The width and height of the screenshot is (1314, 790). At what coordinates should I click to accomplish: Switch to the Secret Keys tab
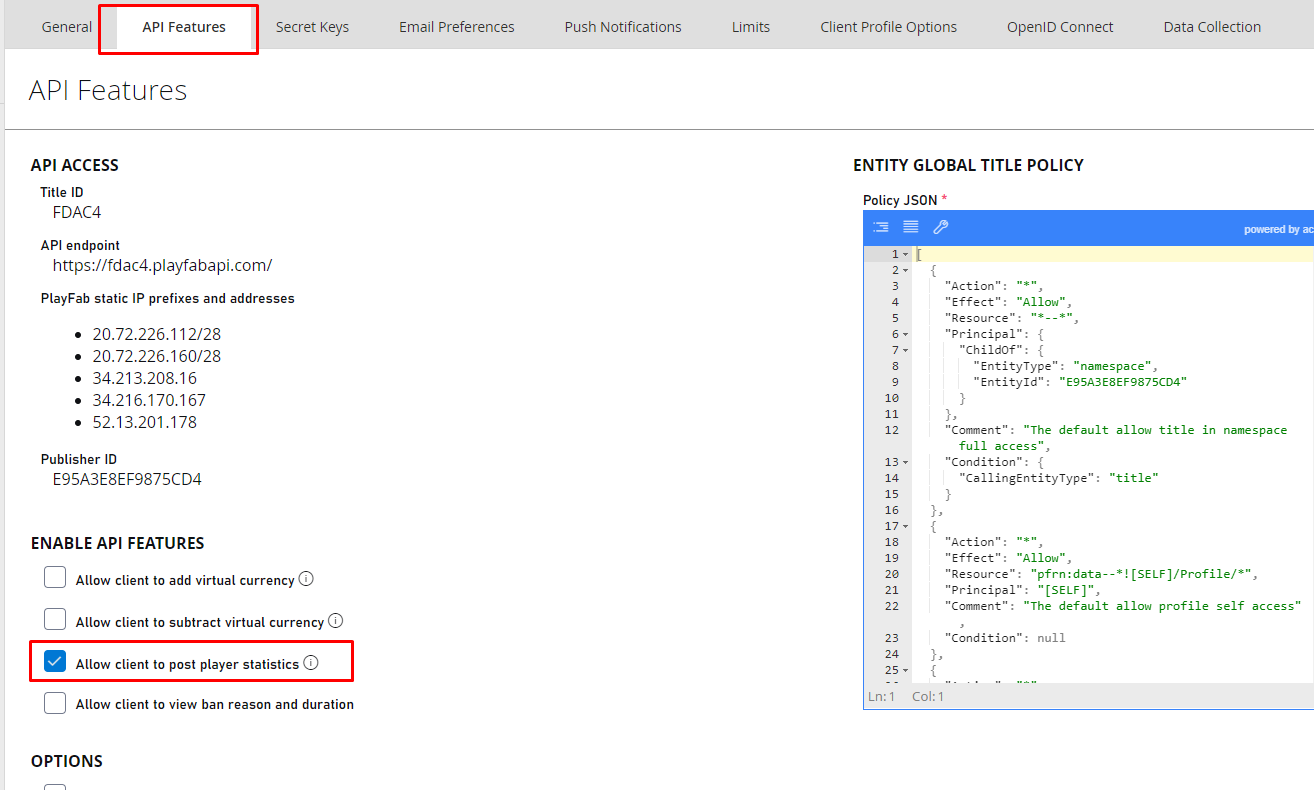point(312,27)
